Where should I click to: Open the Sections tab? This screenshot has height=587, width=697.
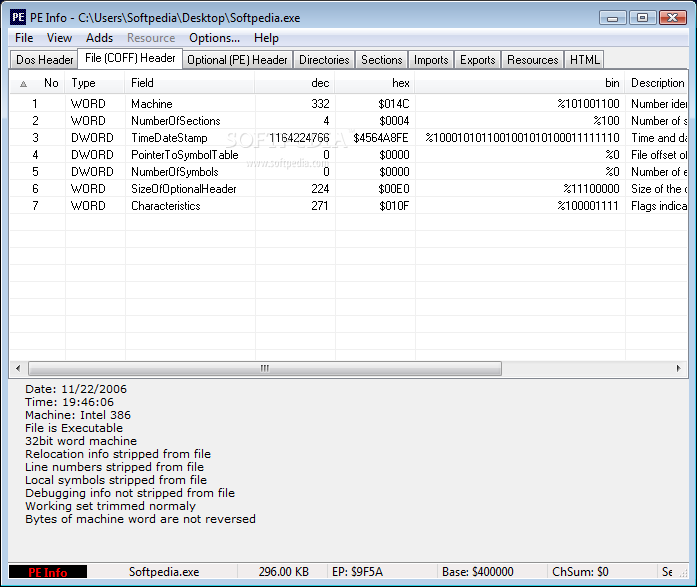[381, 60]
